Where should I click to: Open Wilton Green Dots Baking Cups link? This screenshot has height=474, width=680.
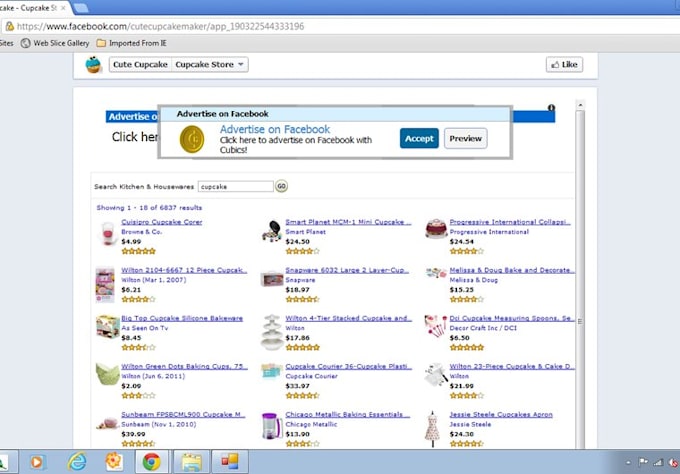click(184, 366)
